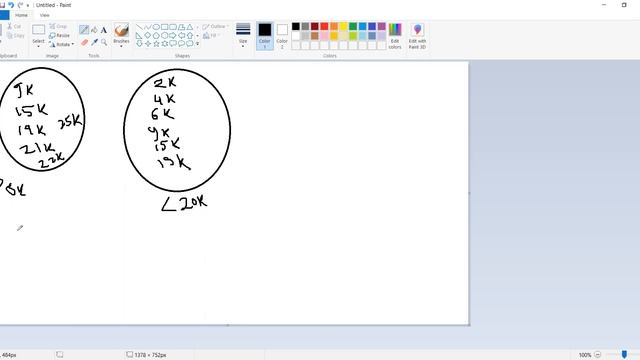Pick the green color swatch
The width and height of the screenshot is (640, 360).
[x=353, y=27]
